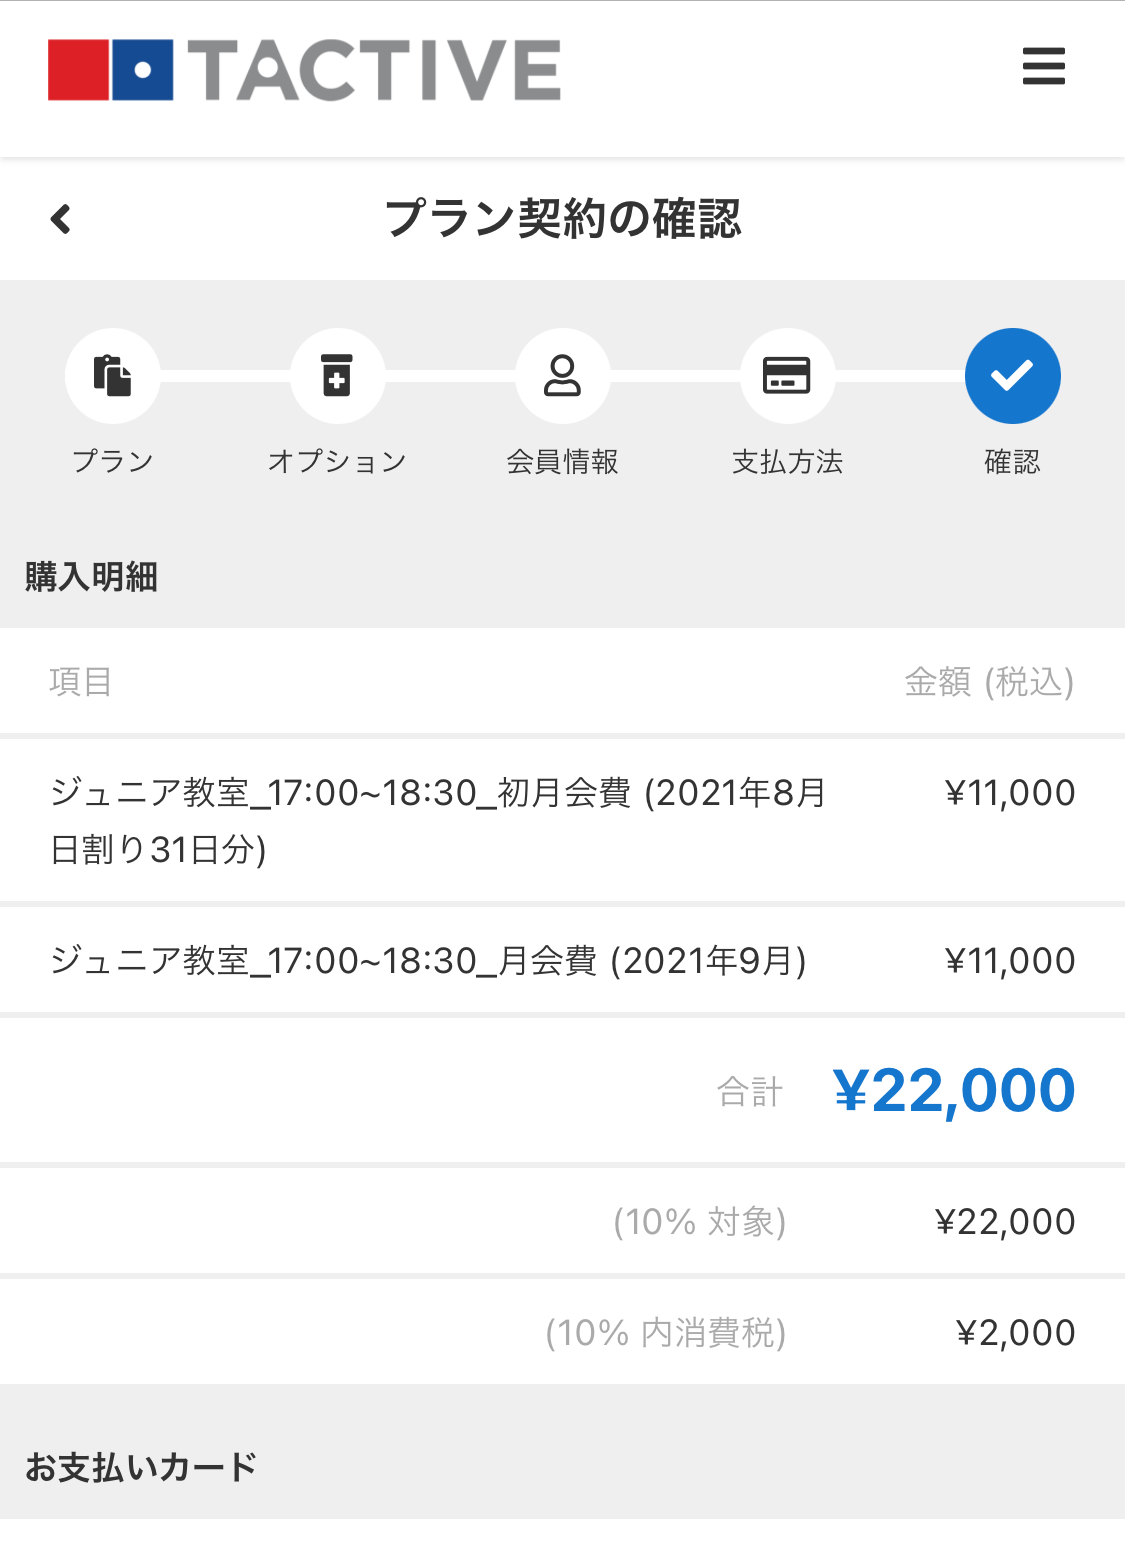The width and height of the screenshot is (1125, 1556).
Task: Click the オプション step label
Action: pos(337,461)
